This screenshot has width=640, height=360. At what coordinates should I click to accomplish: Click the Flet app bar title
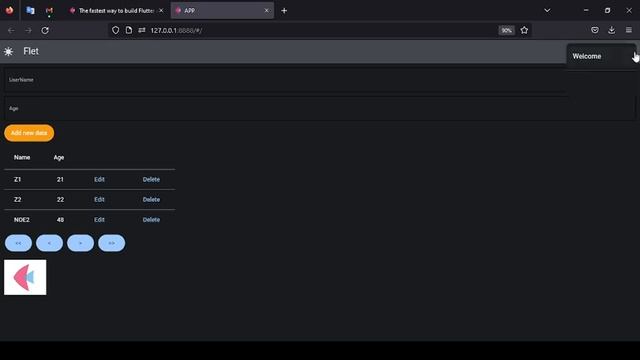tap(31, 51)
